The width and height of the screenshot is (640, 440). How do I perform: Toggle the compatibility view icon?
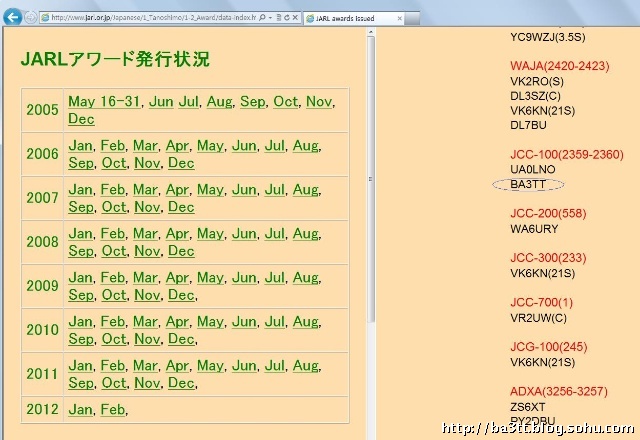pos(279,18)
